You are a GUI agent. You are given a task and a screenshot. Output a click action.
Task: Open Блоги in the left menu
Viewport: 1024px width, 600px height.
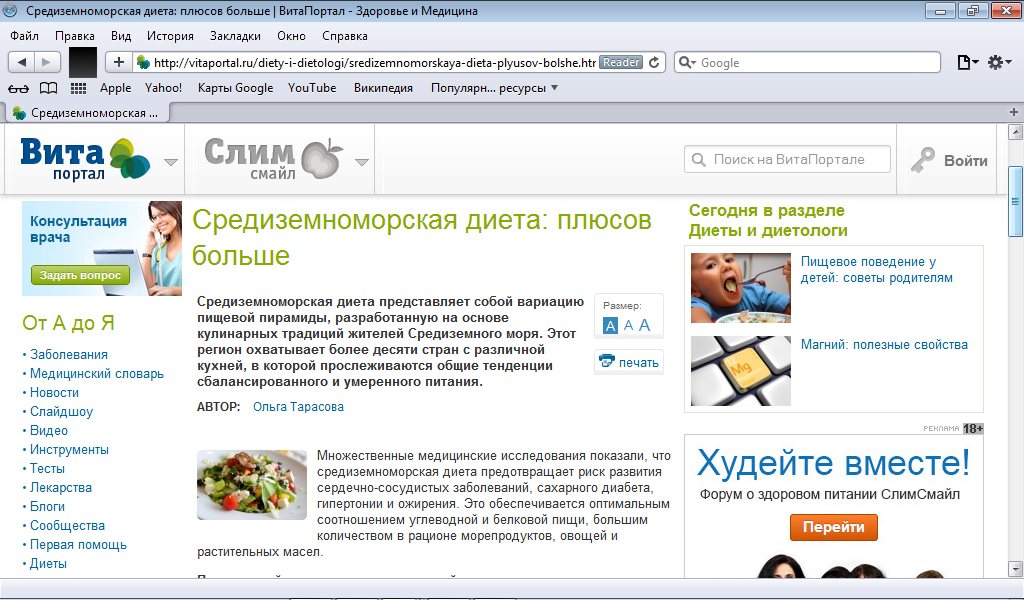click(47, 506)
